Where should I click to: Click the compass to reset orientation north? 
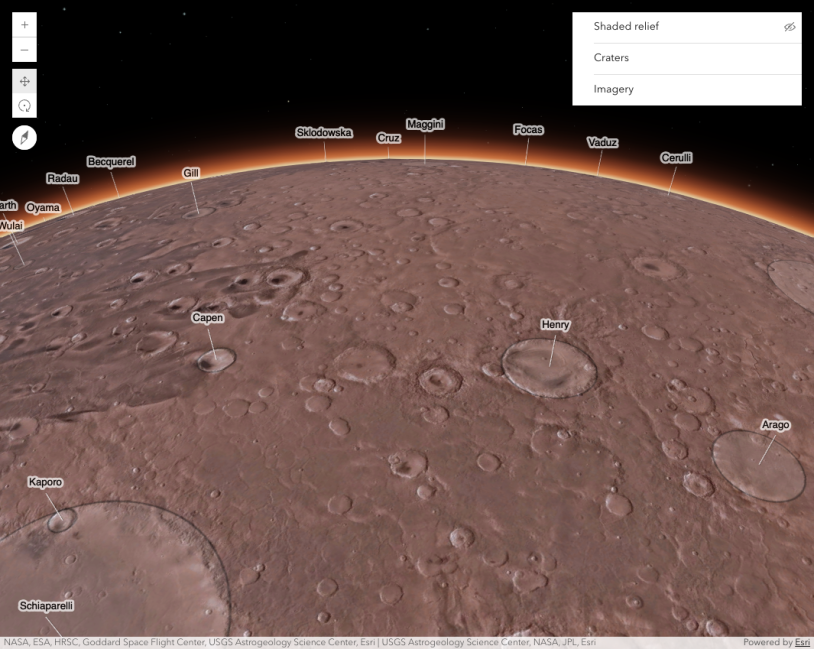[x=24, y=137]
